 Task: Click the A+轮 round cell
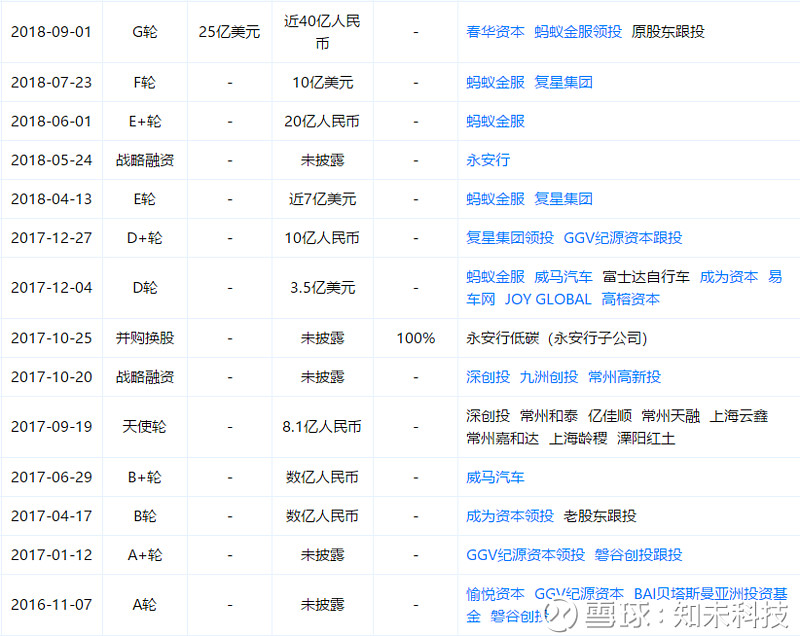pos(144,555)
